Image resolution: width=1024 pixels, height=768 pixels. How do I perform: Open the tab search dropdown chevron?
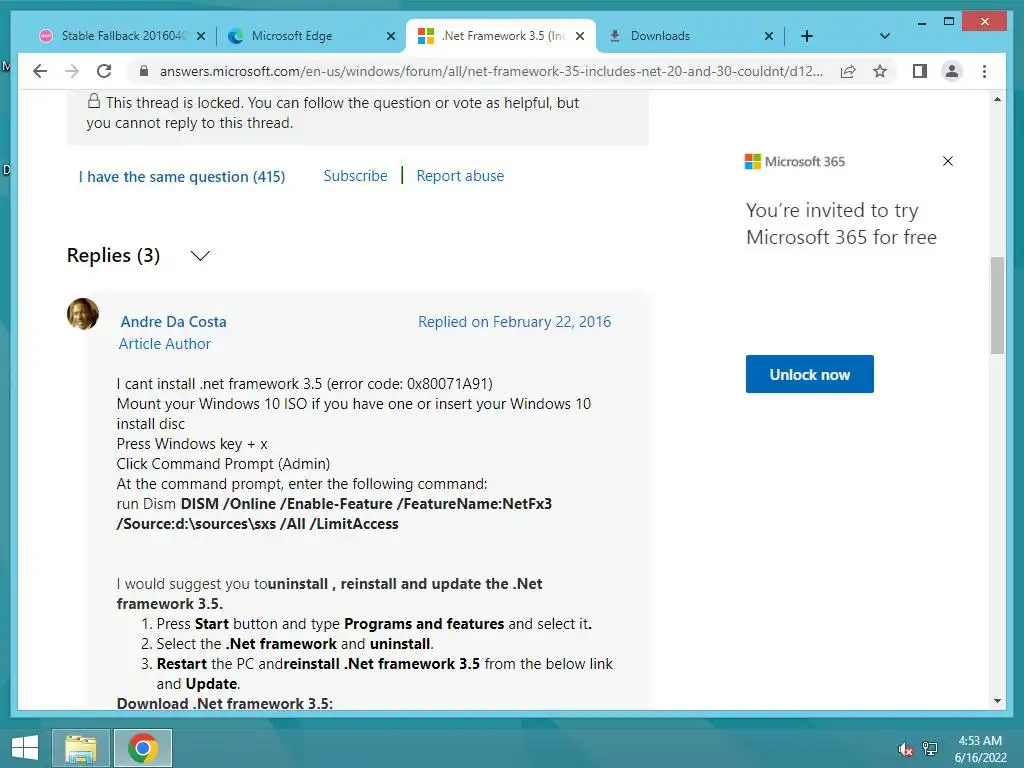click(884, 36)
